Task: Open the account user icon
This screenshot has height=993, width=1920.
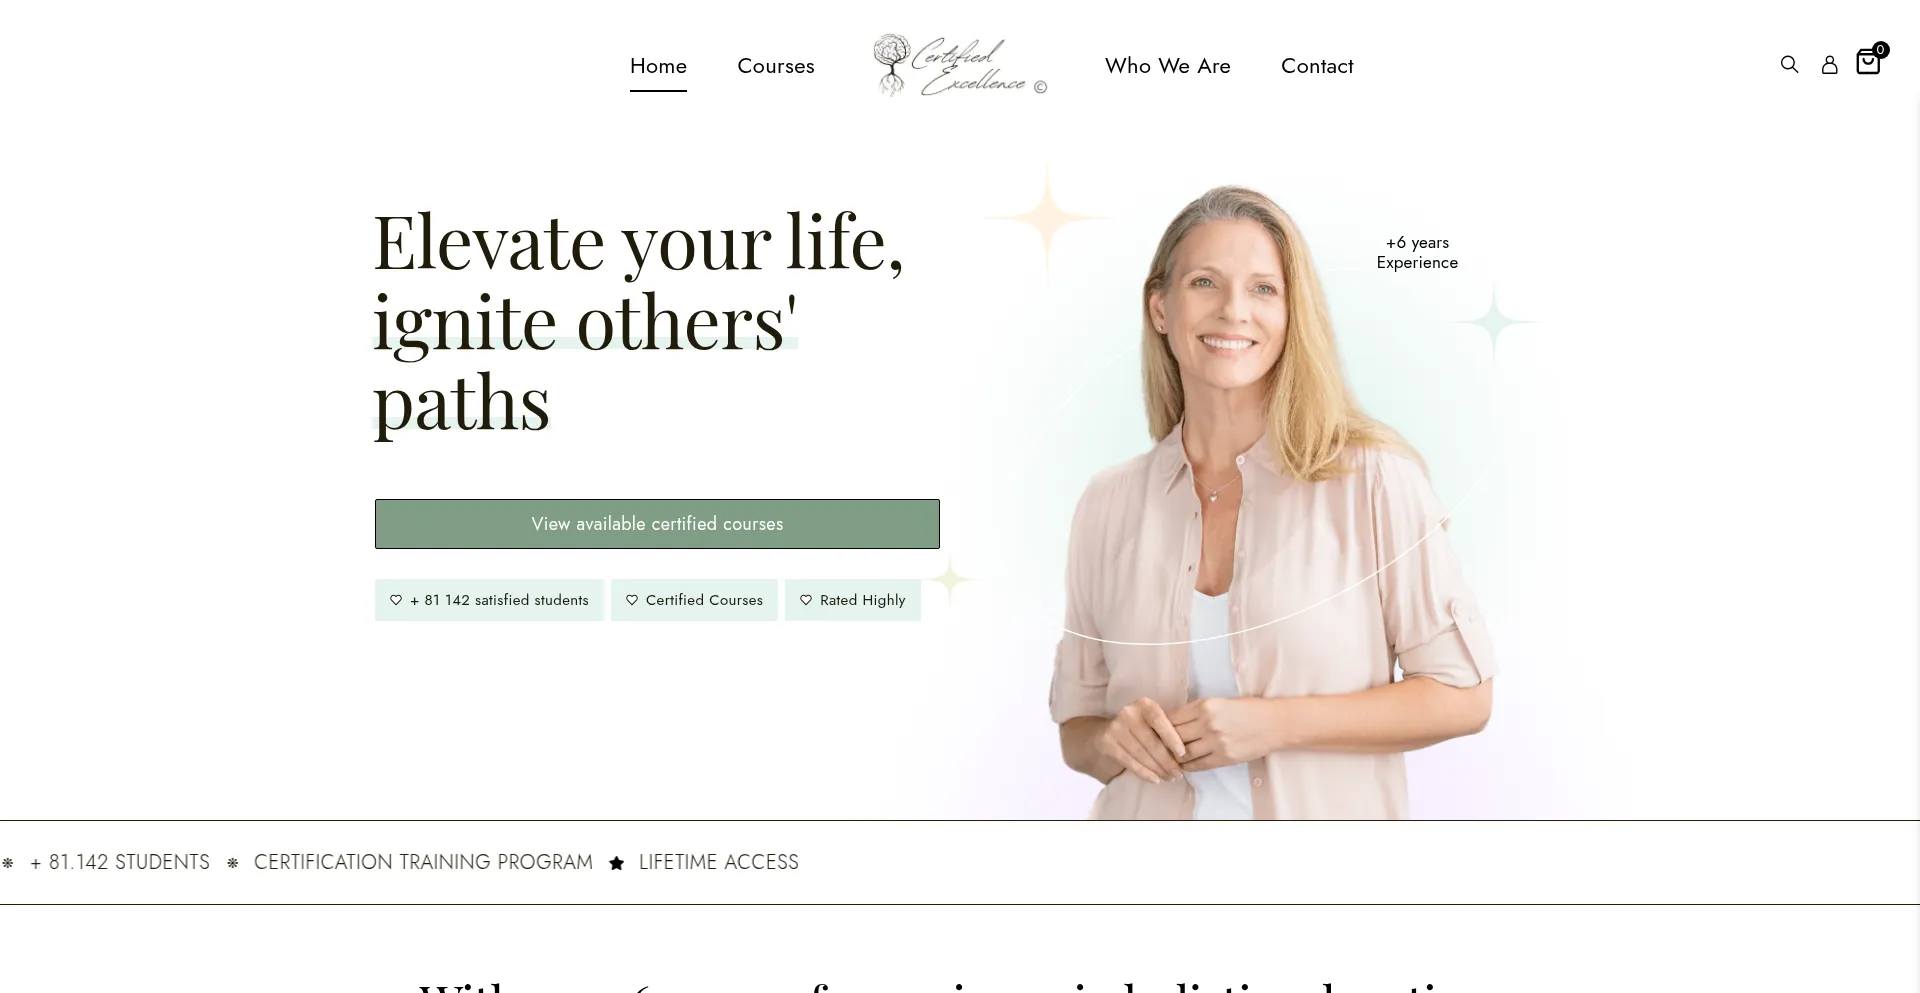Action: (1829, 65)
